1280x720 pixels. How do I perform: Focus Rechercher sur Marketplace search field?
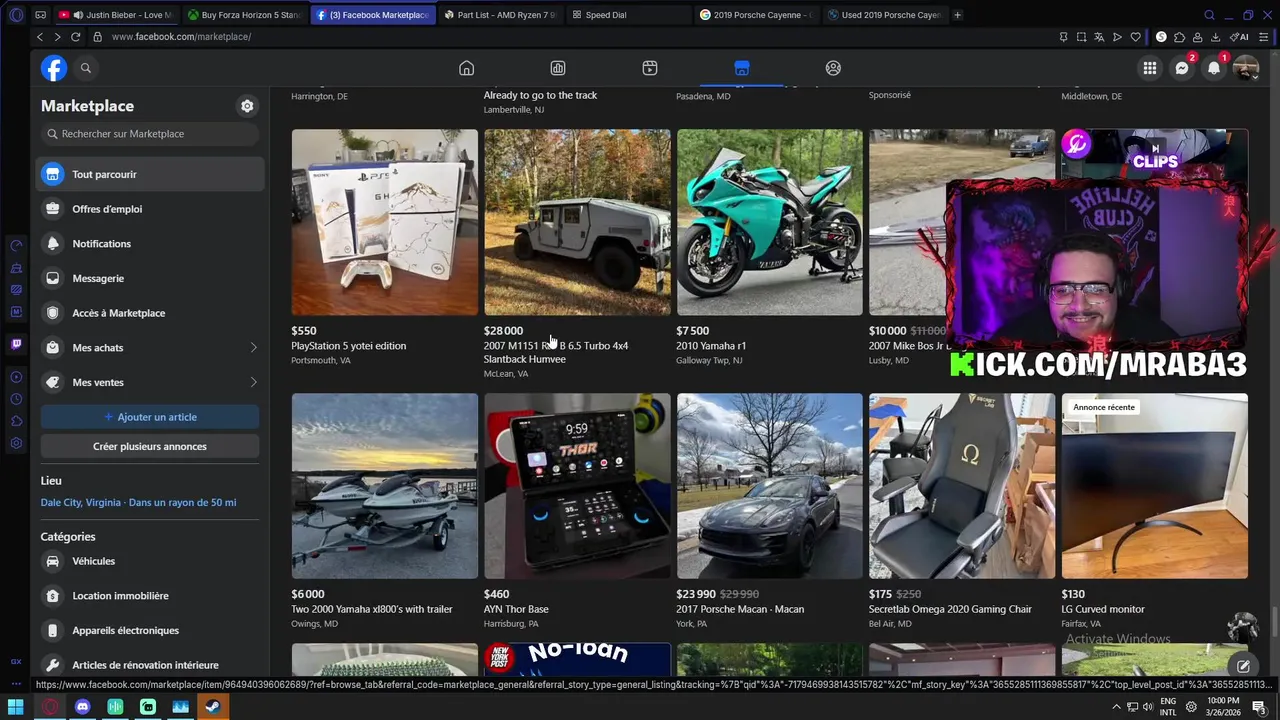click(150, 134)
